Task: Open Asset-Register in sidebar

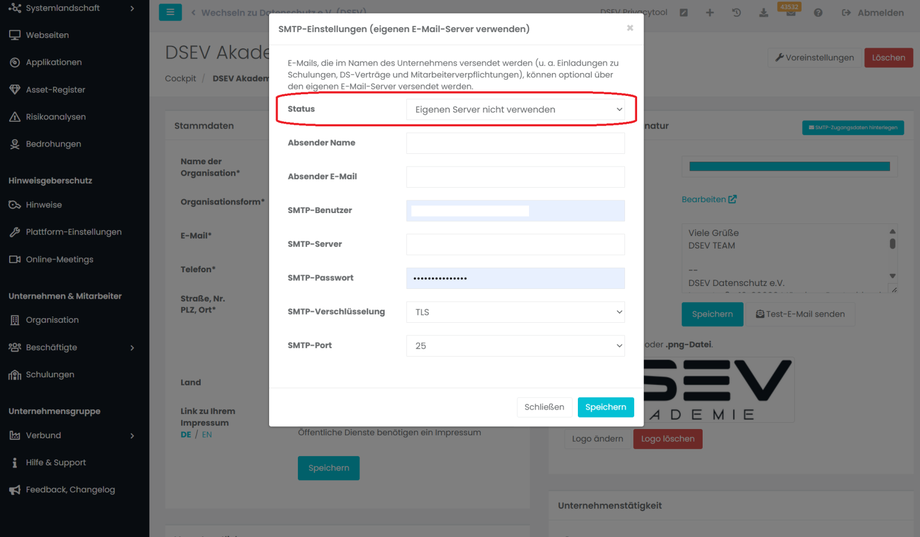Action: pyautogui.click(x=55, y=90)
